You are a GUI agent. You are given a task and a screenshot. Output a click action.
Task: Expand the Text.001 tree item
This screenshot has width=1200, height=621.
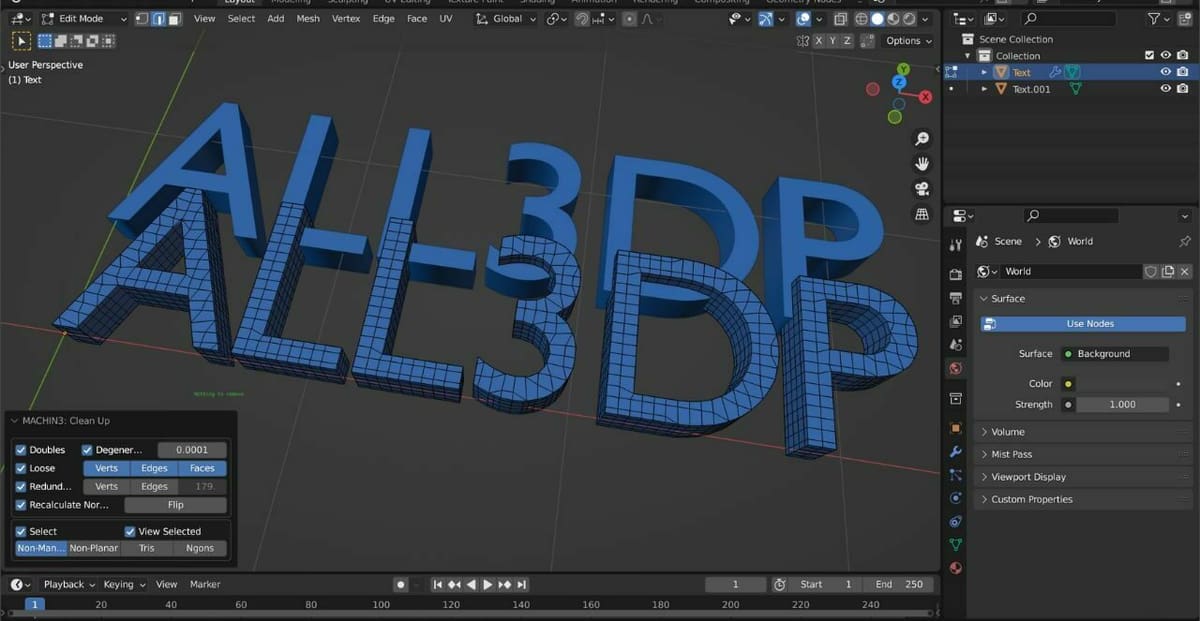984,89
